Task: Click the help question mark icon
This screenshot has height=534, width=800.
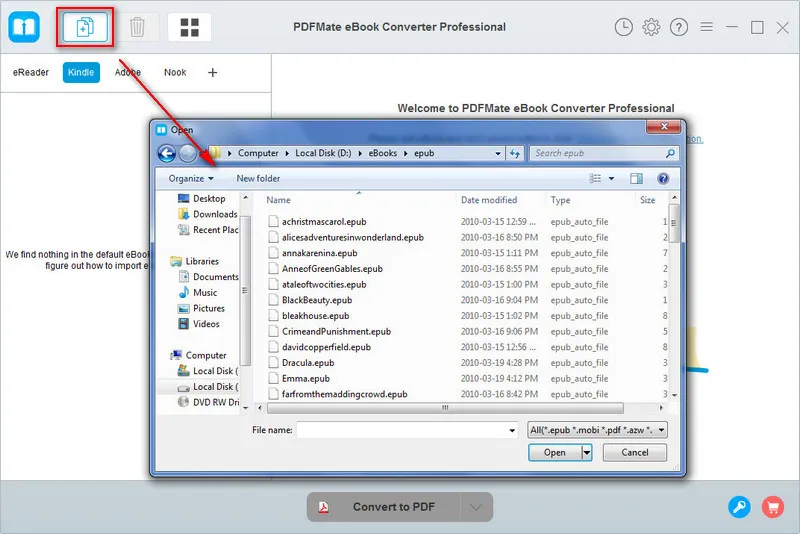Action: [x=679, y=27]
